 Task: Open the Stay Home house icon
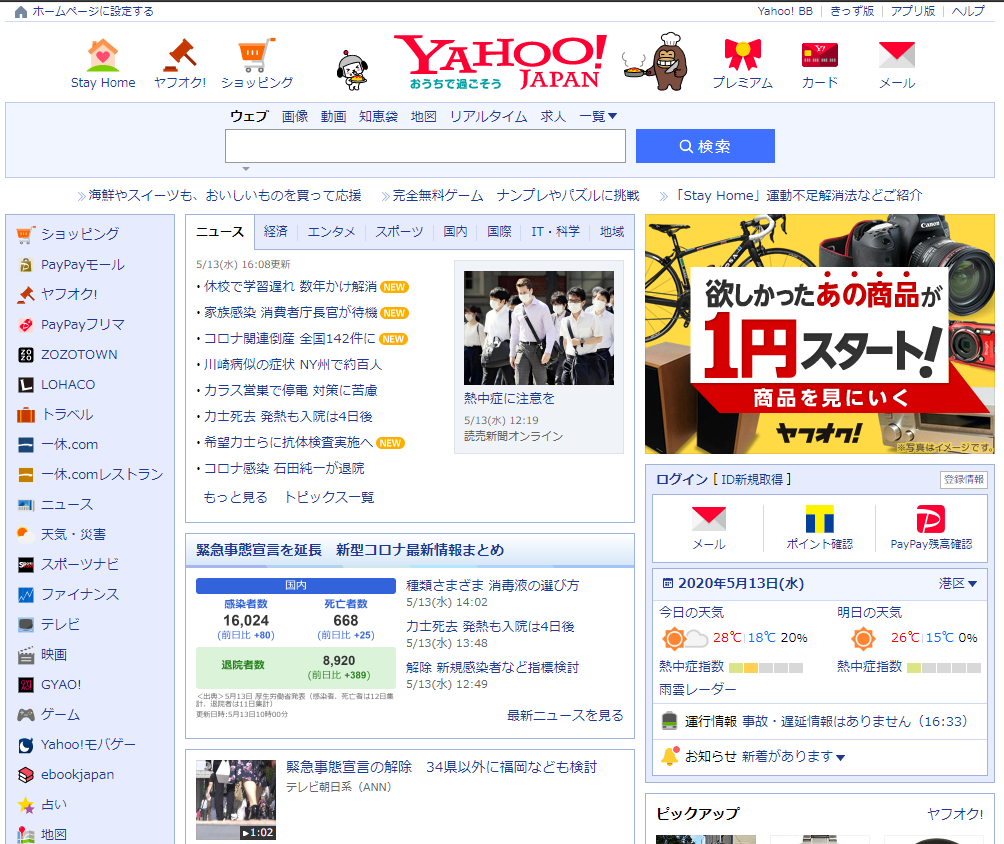tap(102, 55)
